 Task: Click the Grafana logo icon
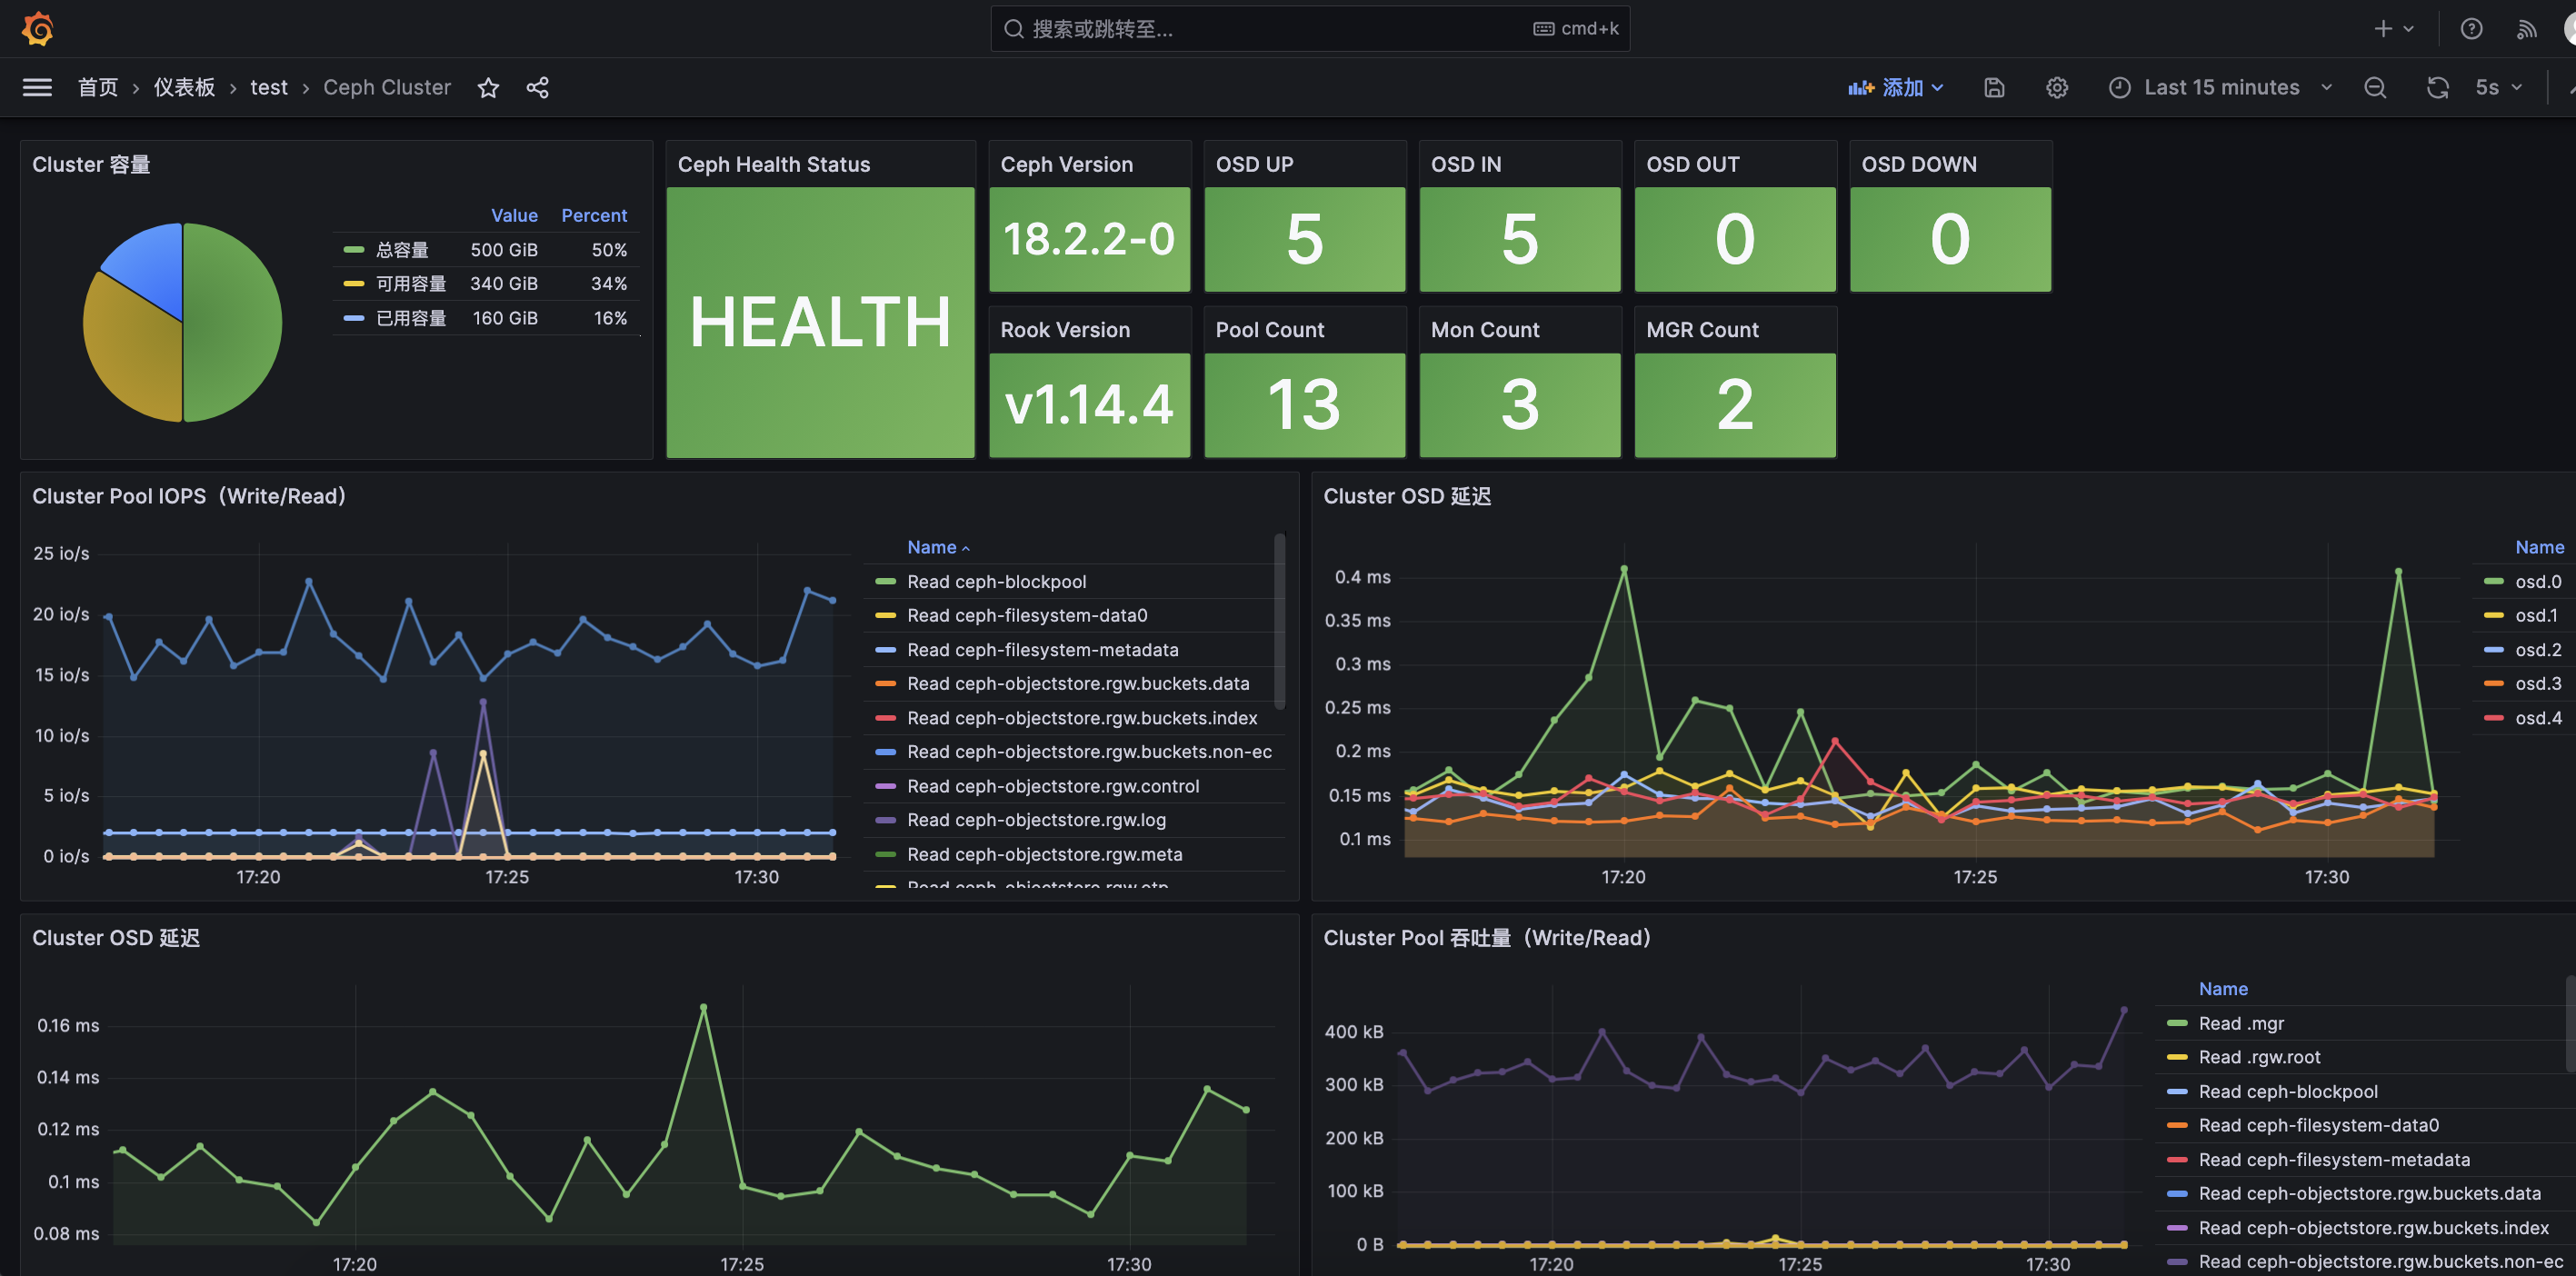coord(38,28)
